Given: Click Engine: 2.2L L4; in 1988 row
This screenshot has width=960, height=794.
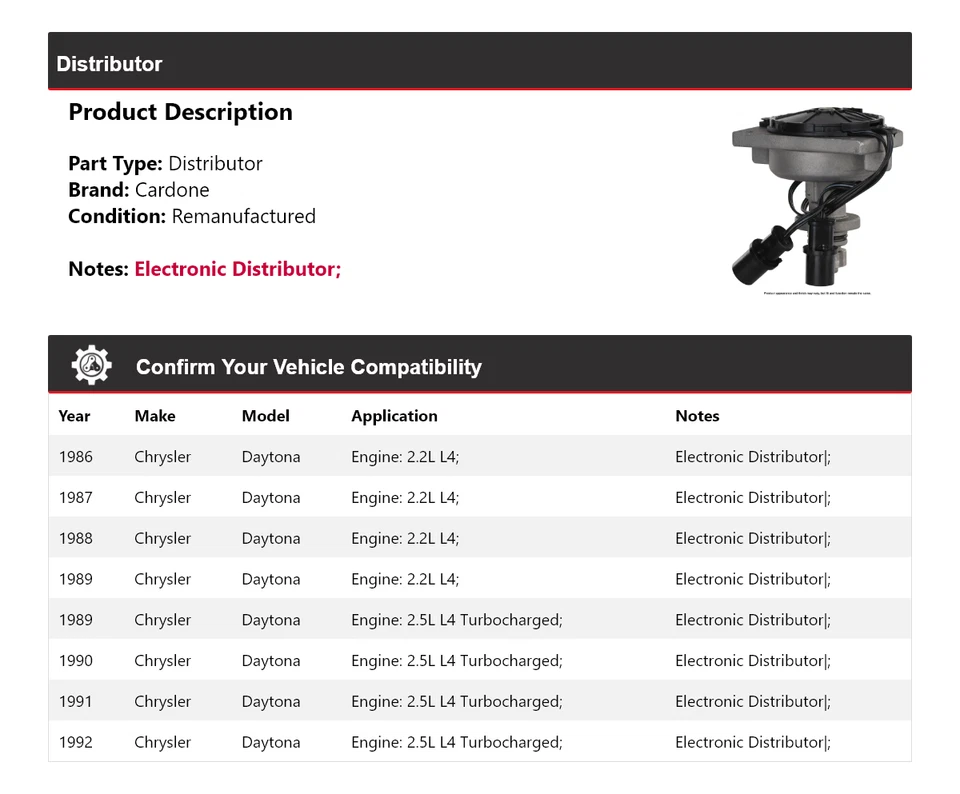Looking at the screenshot, I should [x=405, y=538].
